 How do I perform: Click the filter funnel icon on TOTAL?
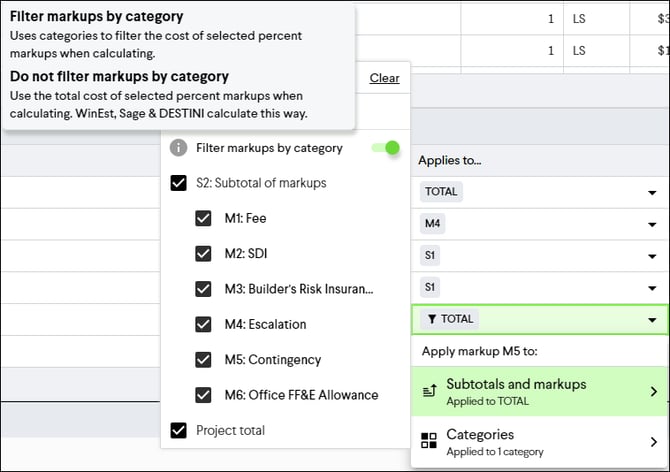pyautogui.click(x=432, y=319)
